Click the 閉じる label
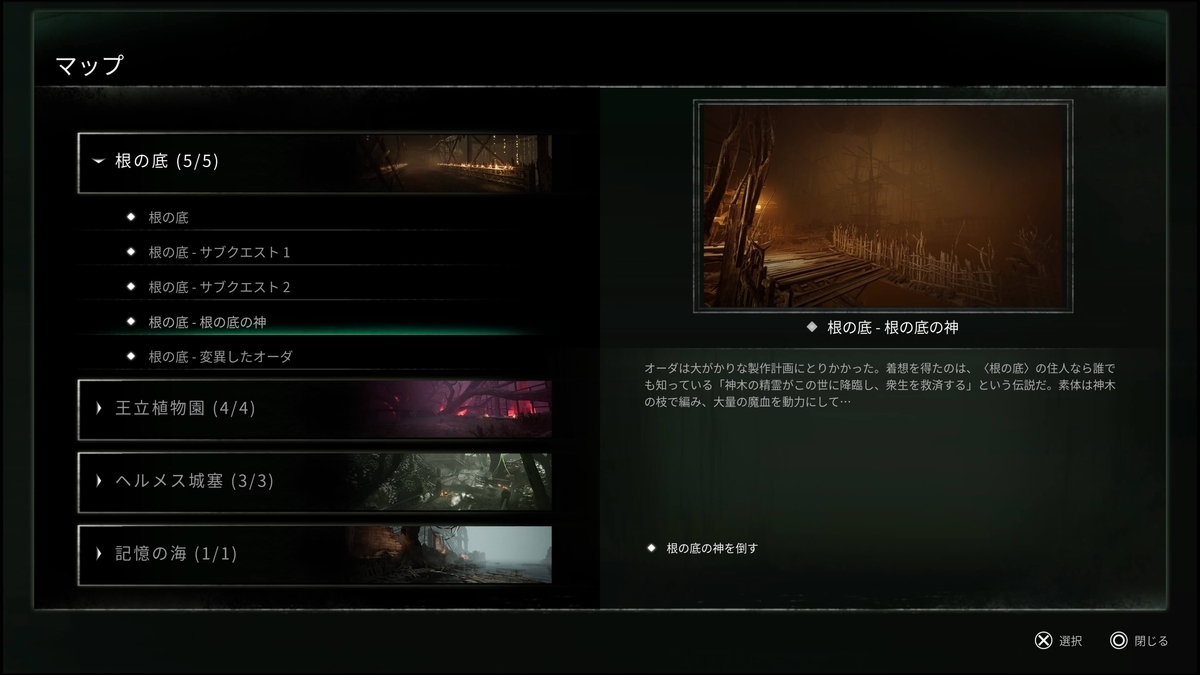The height and width of the screenshot is (675, 1200). [1151, 641]
